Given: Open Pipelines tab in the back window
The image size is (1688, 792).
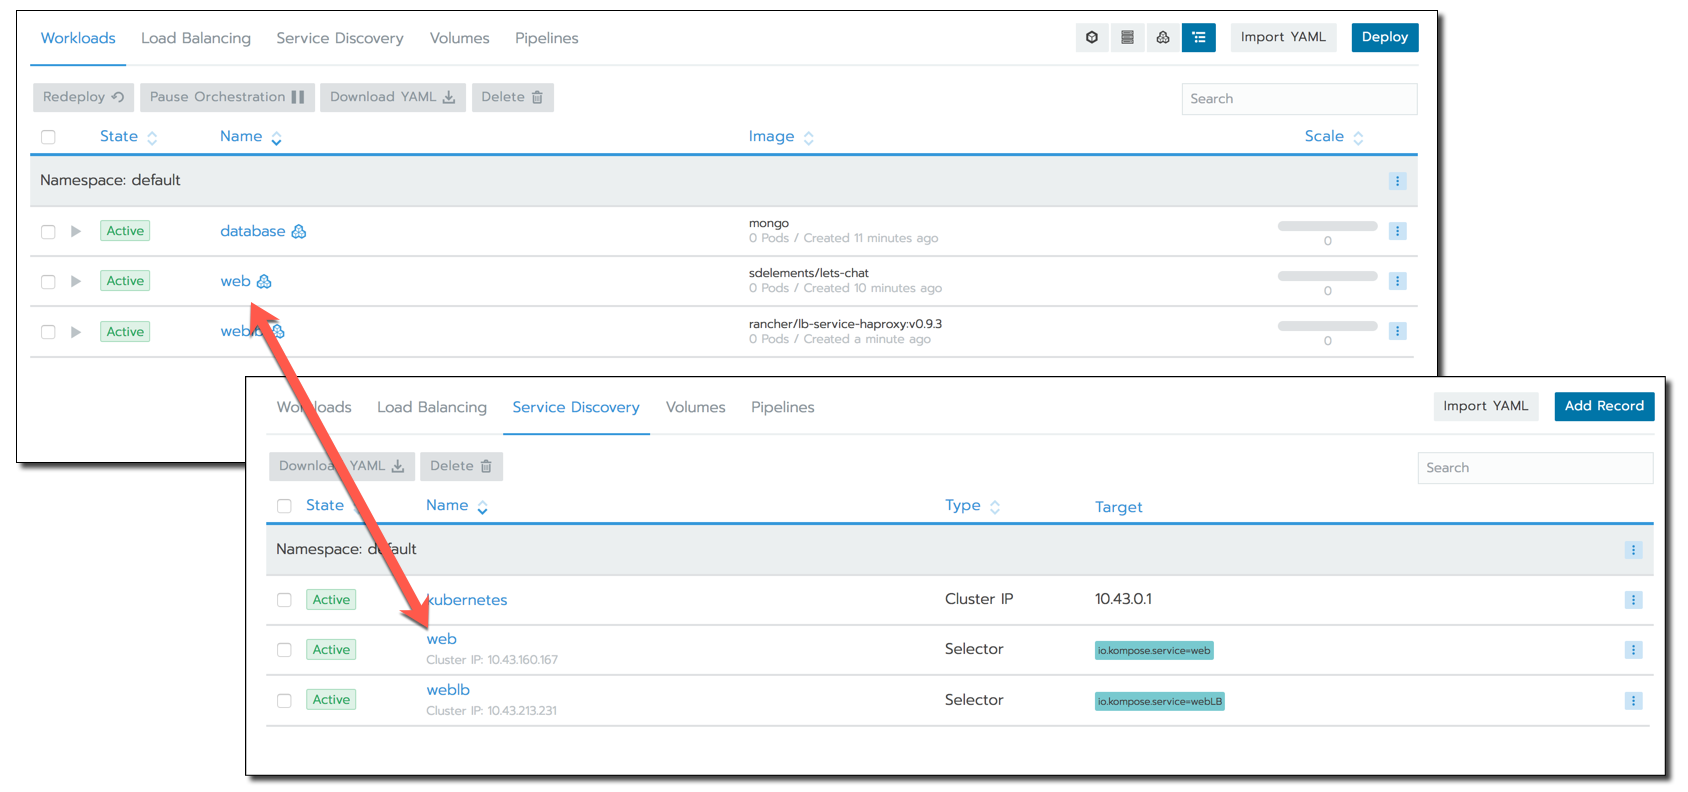Looking at the screenshot, I should click(547, 38).
